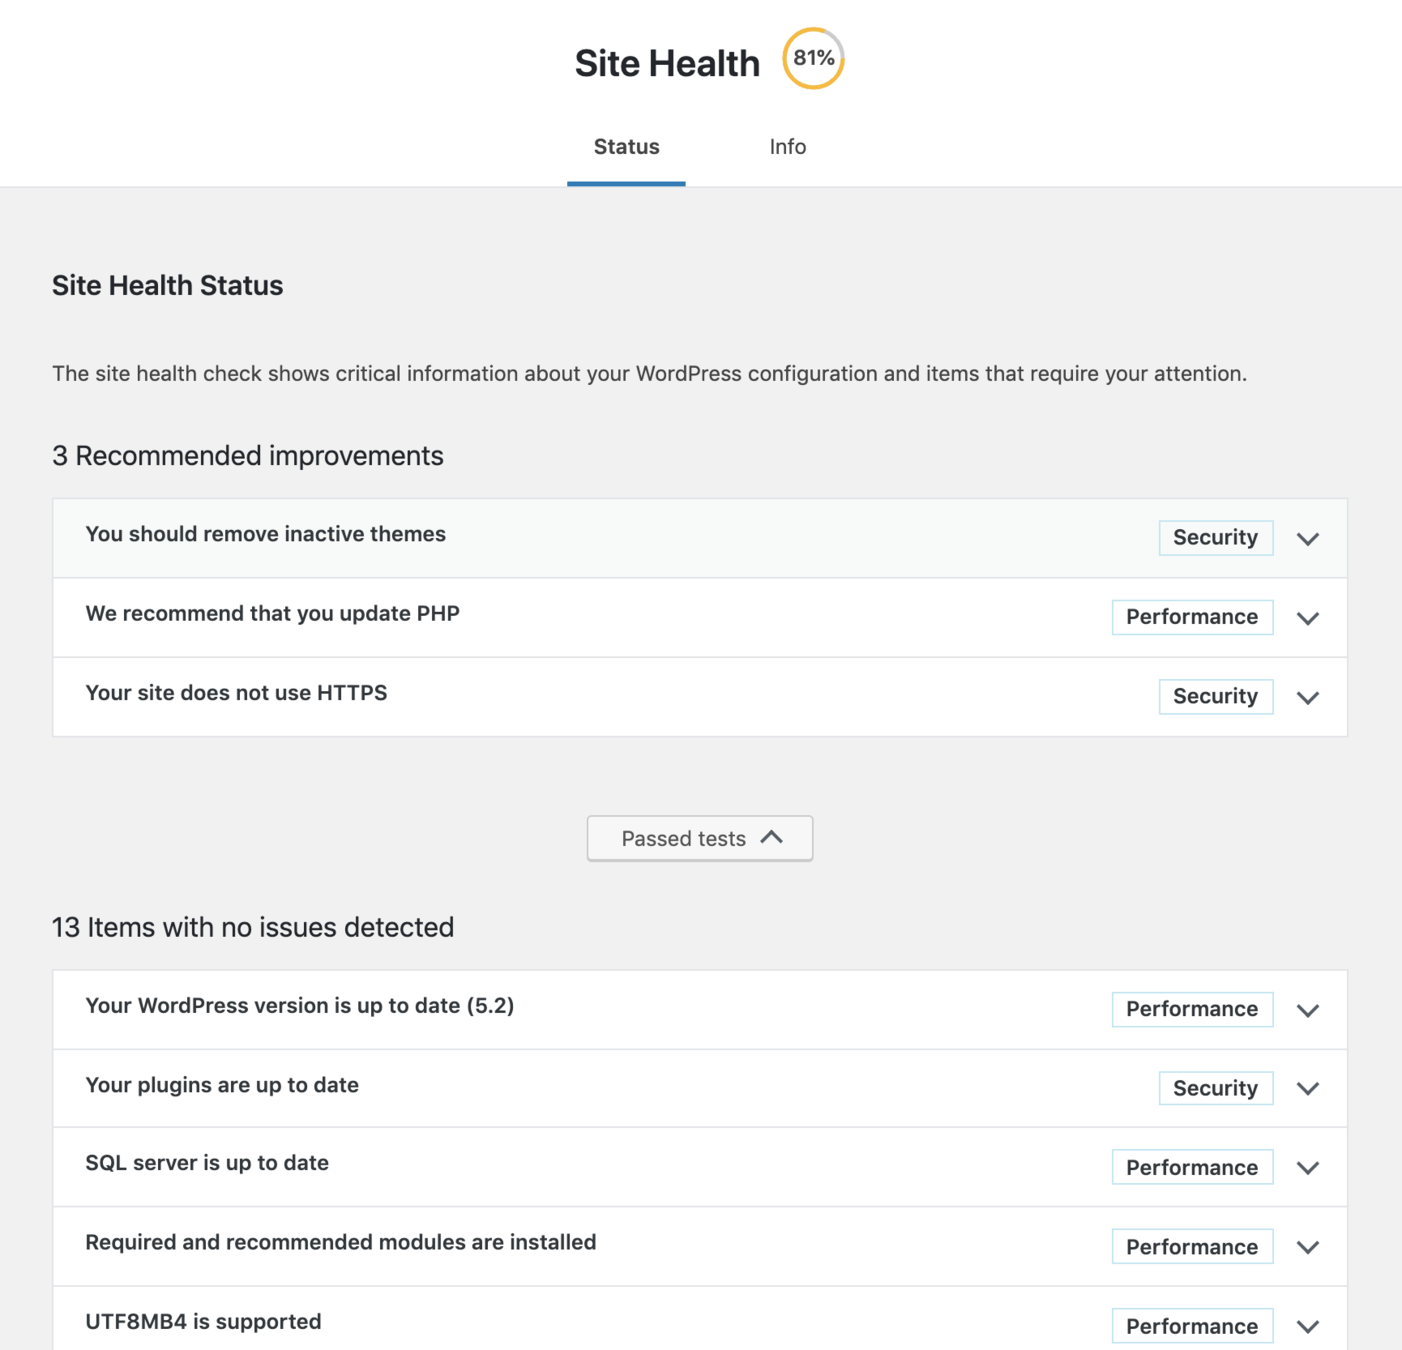Image resolution: width=1402 pixels, height=1350 pixels.
Task: Click 'You should remove inactive themes' title
Action: point(265,534)
